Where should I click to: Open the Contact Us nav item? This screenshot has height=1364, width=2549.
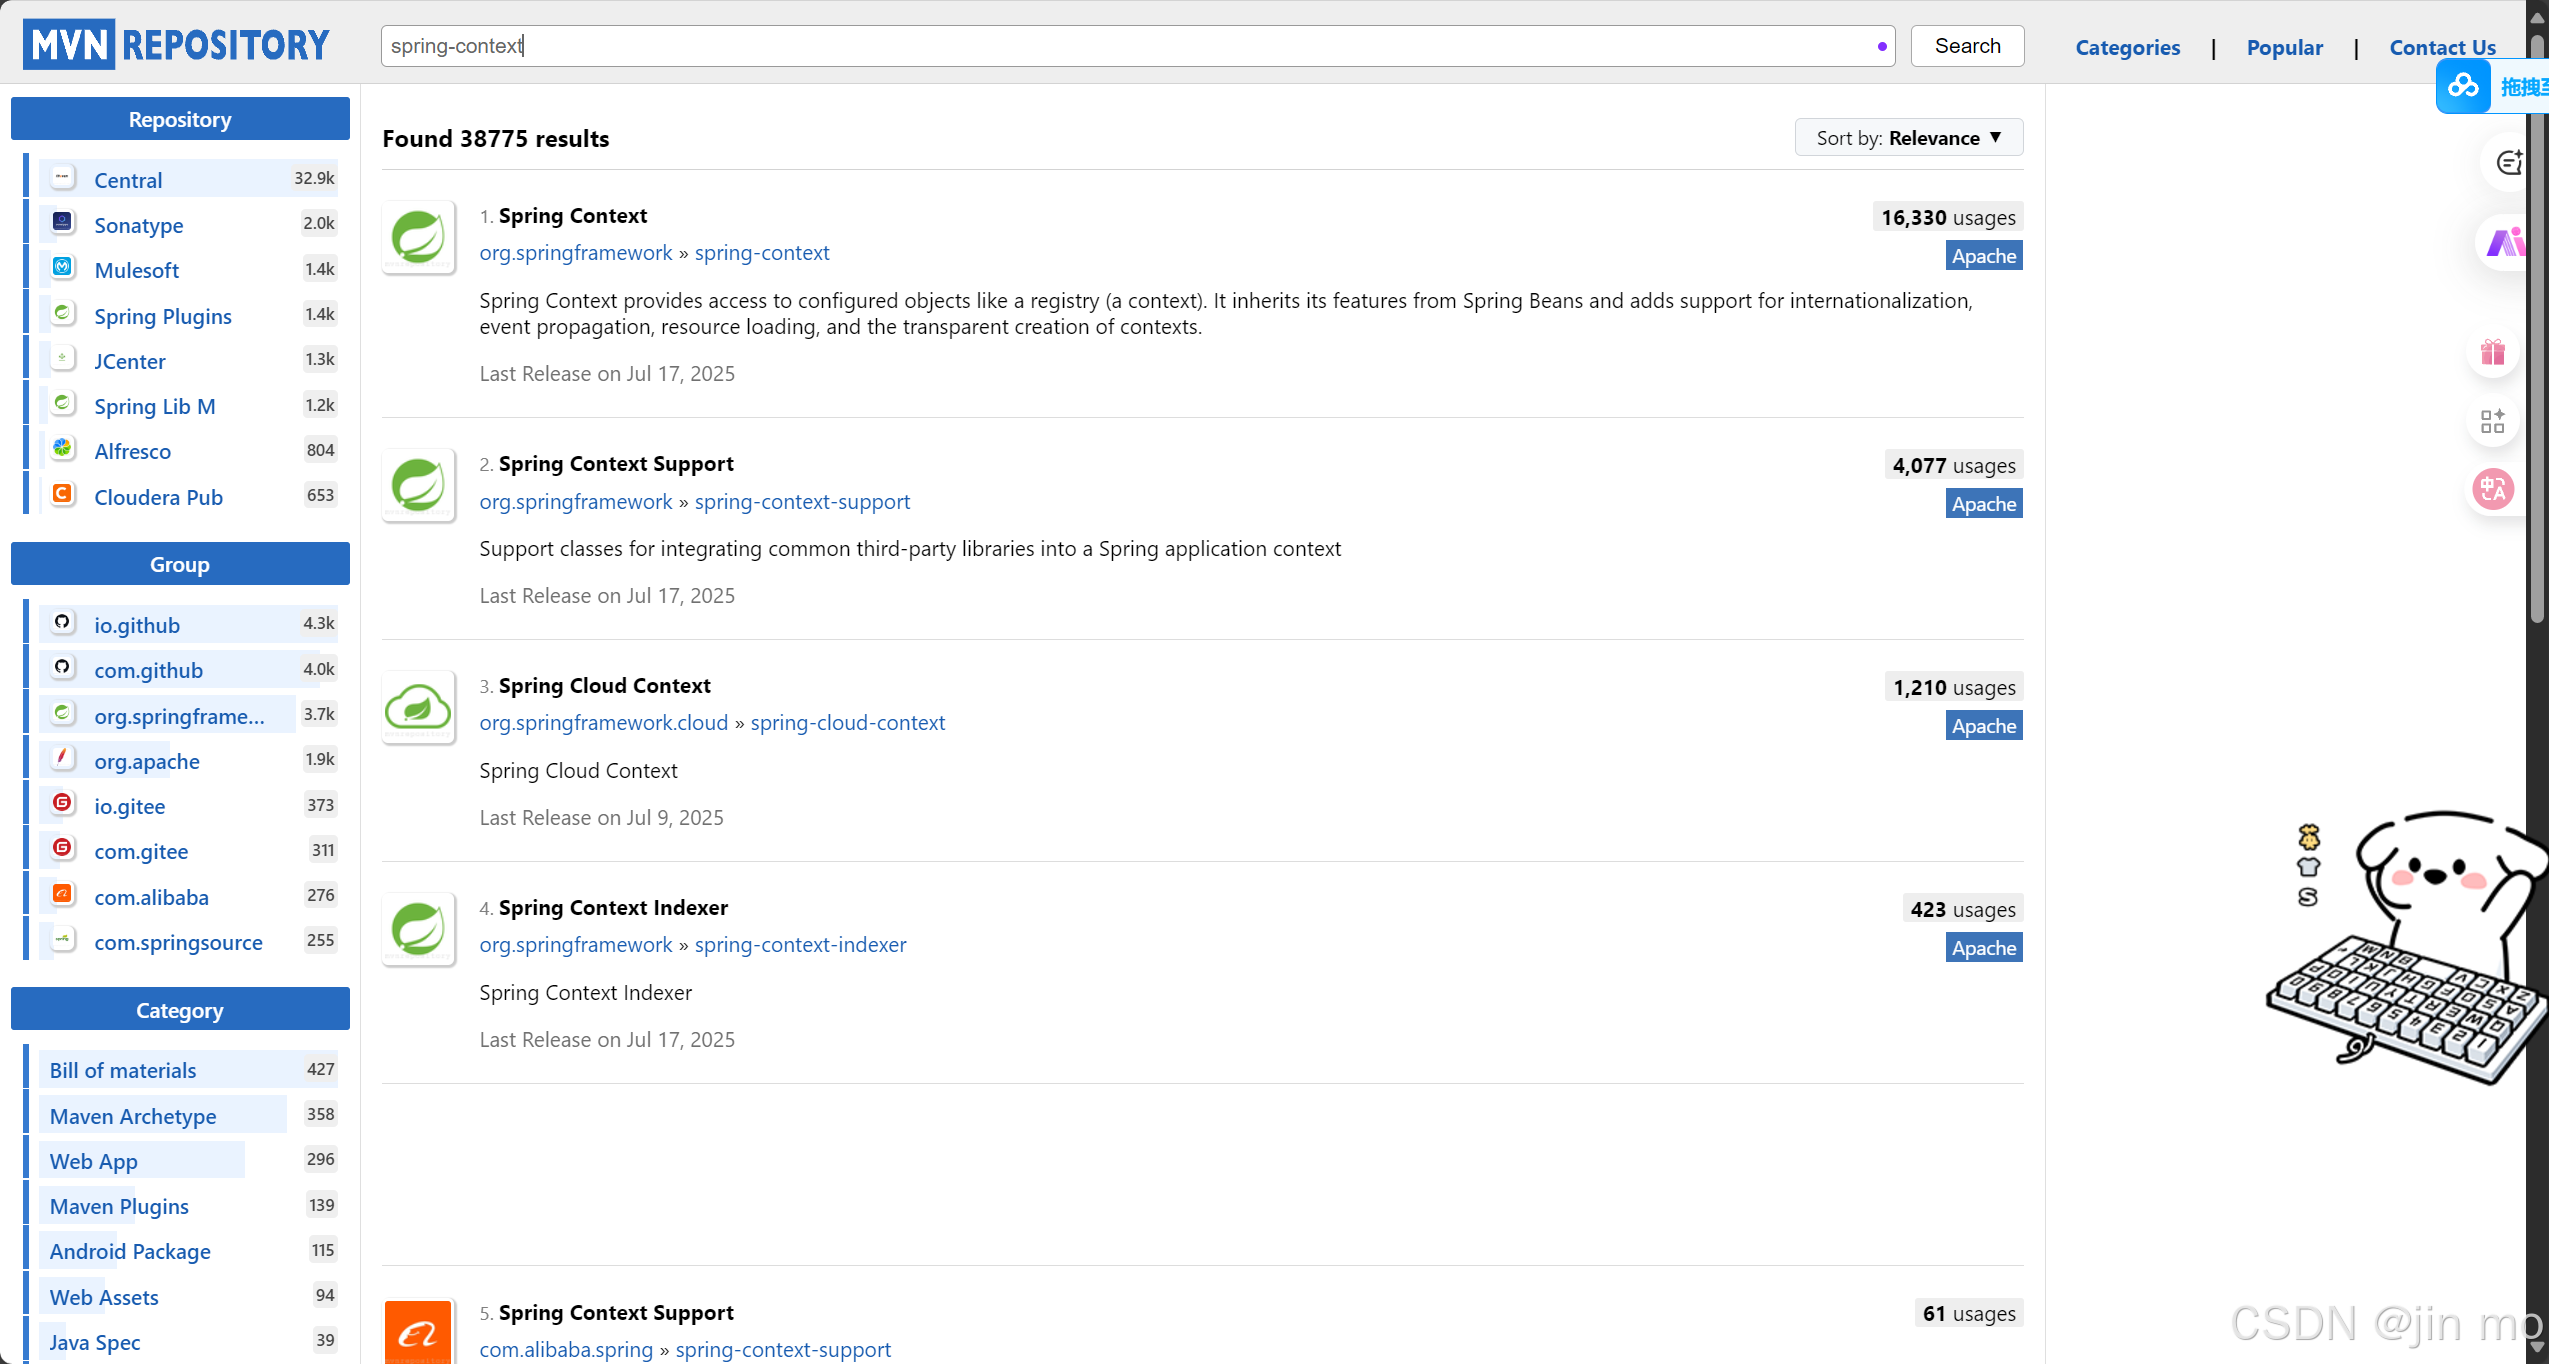2442,47
